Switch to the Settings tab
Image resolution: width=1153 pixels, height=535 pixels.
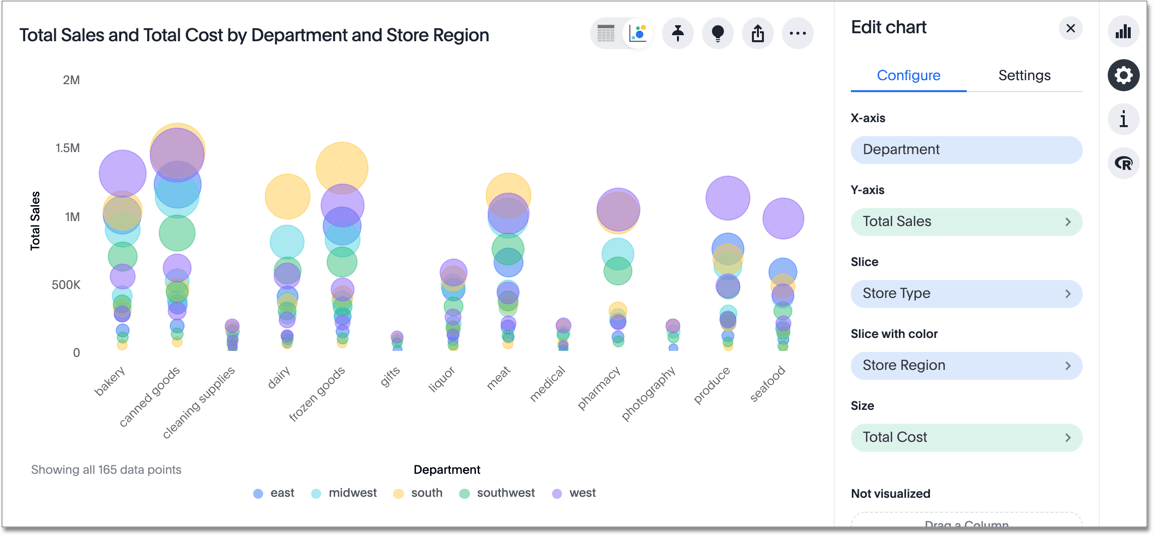[x=1024, y=76]
